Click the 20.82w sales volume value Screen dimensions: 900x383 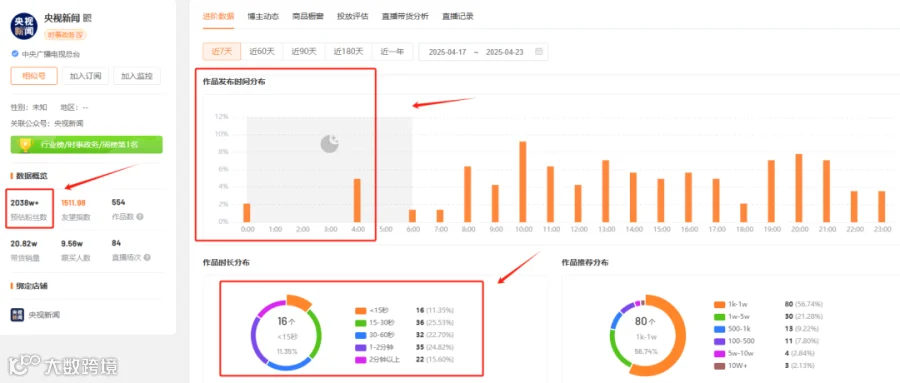24,243
